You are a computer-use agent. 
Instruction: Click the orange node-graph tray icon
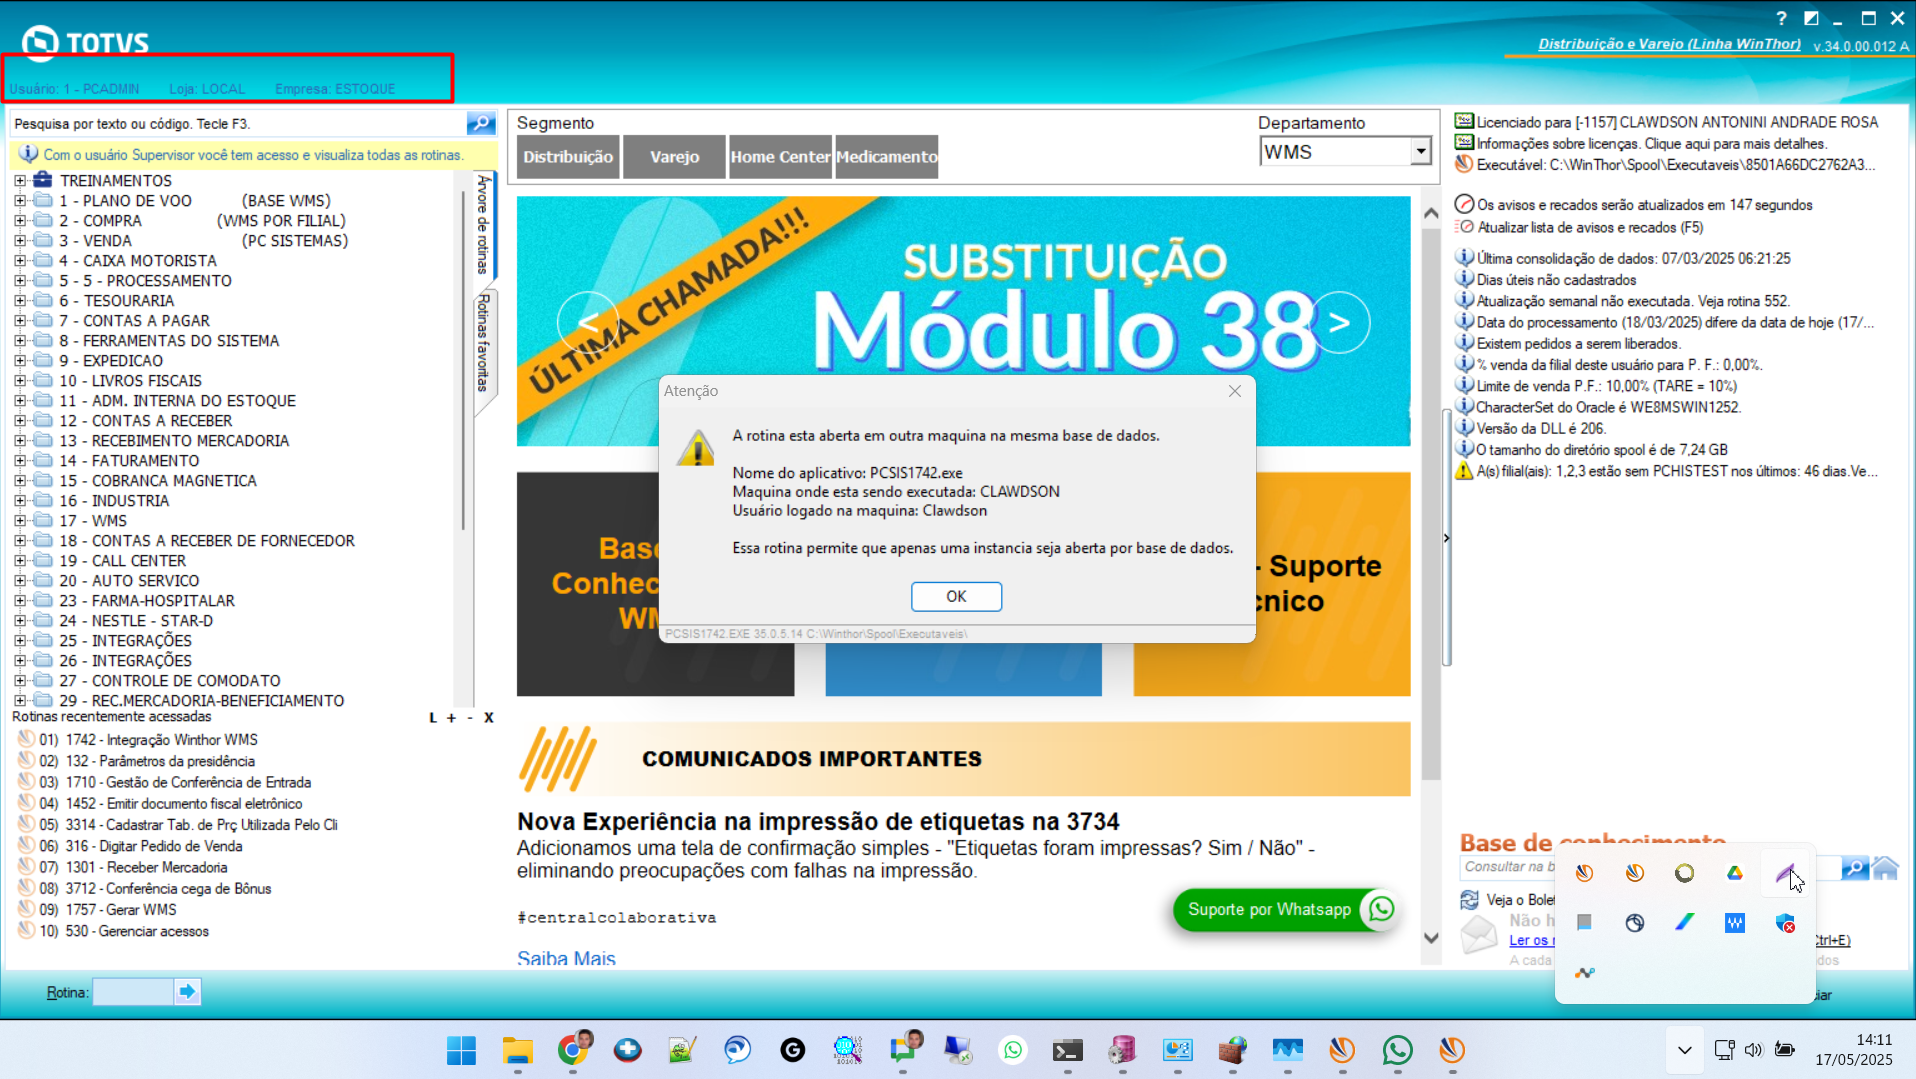(x=1585, y=973)
